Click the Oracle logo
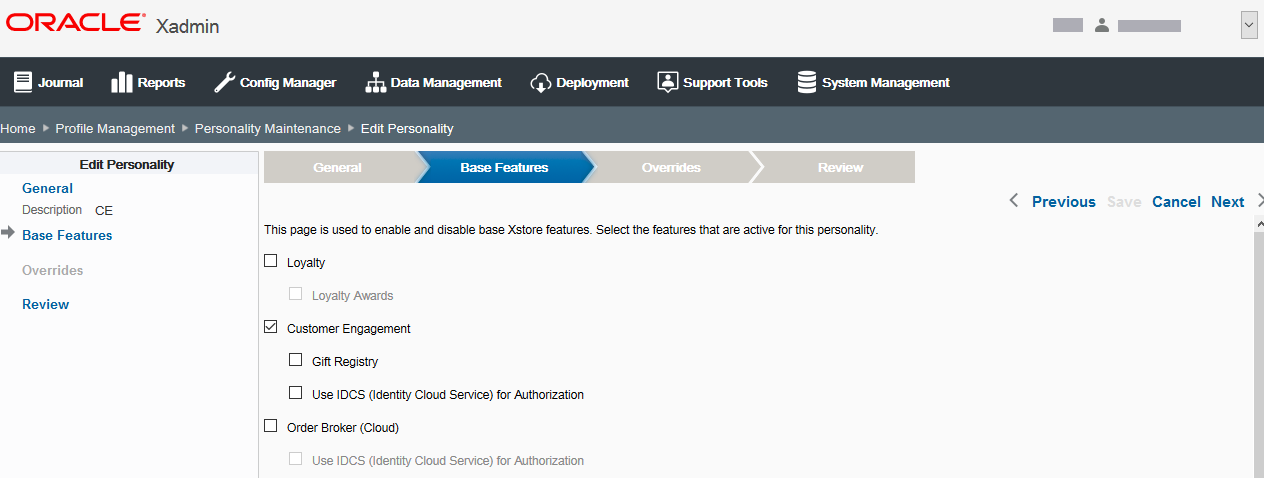Screen dimensions: 1264x478 (x=75, y=23)
